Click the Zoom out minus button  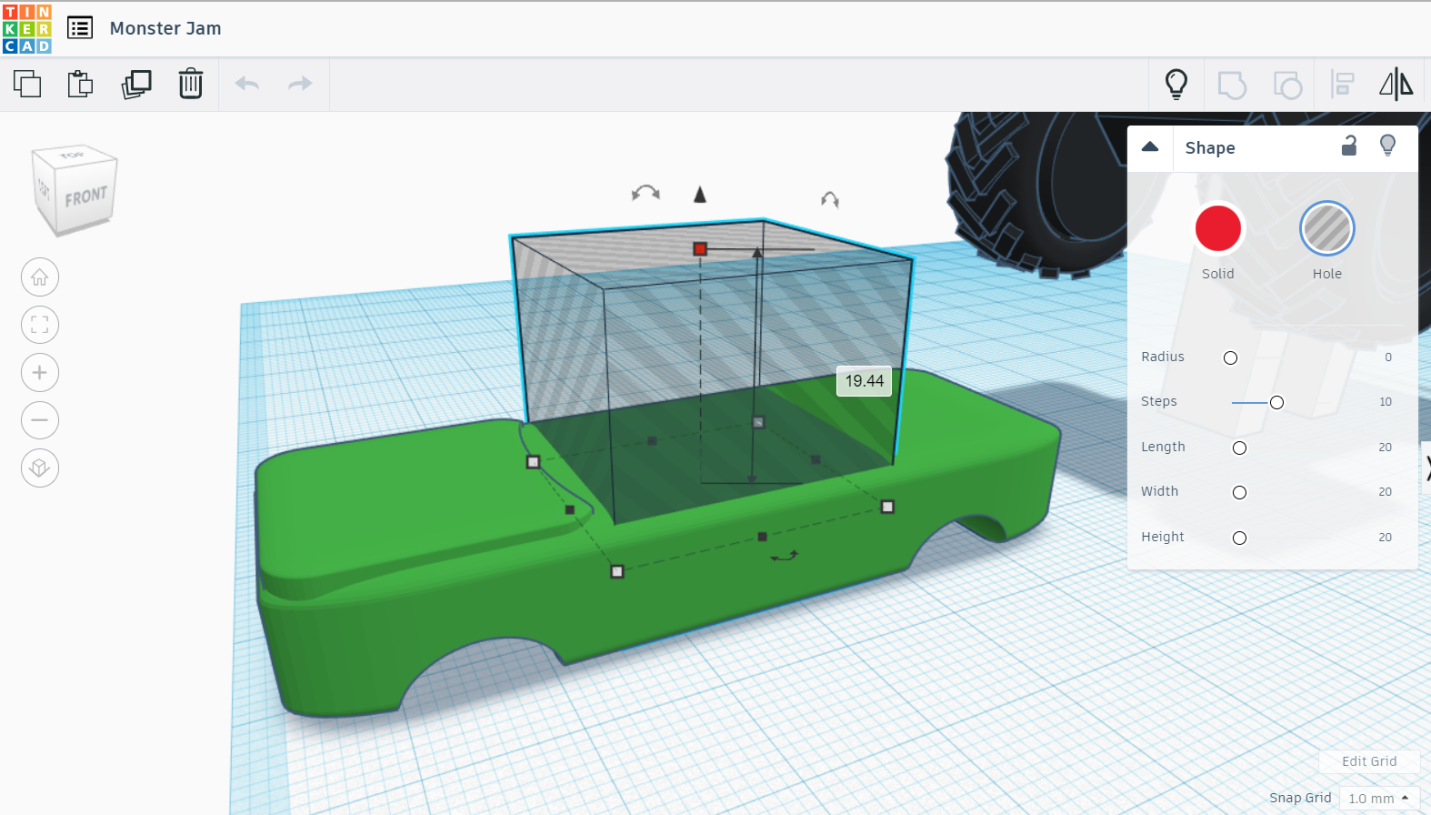40,420
